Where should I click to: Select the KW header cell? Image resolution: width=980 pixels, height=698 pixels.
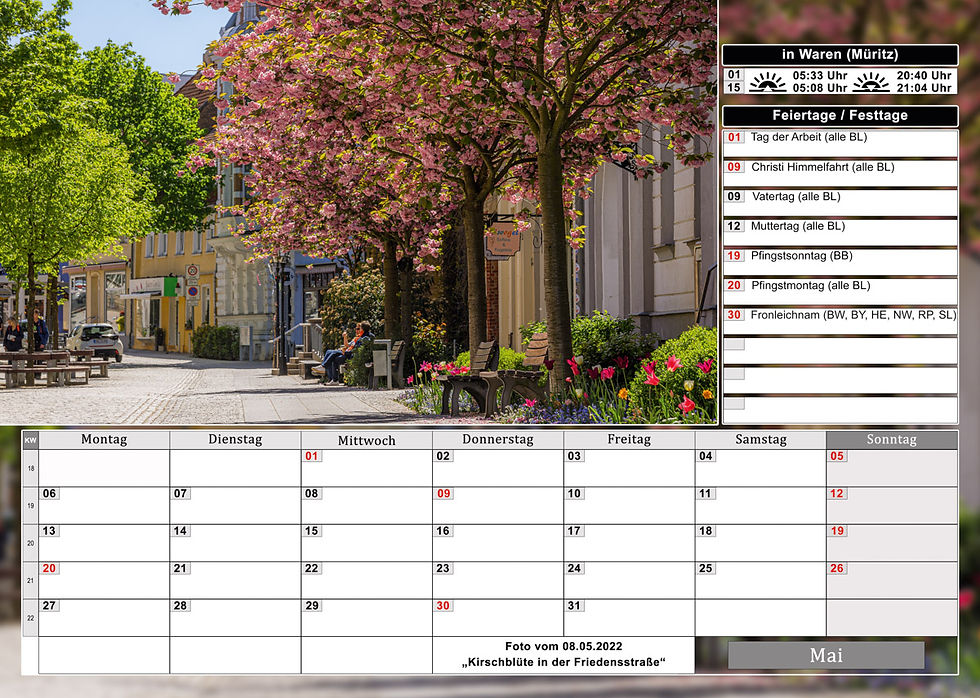[30, 440]
